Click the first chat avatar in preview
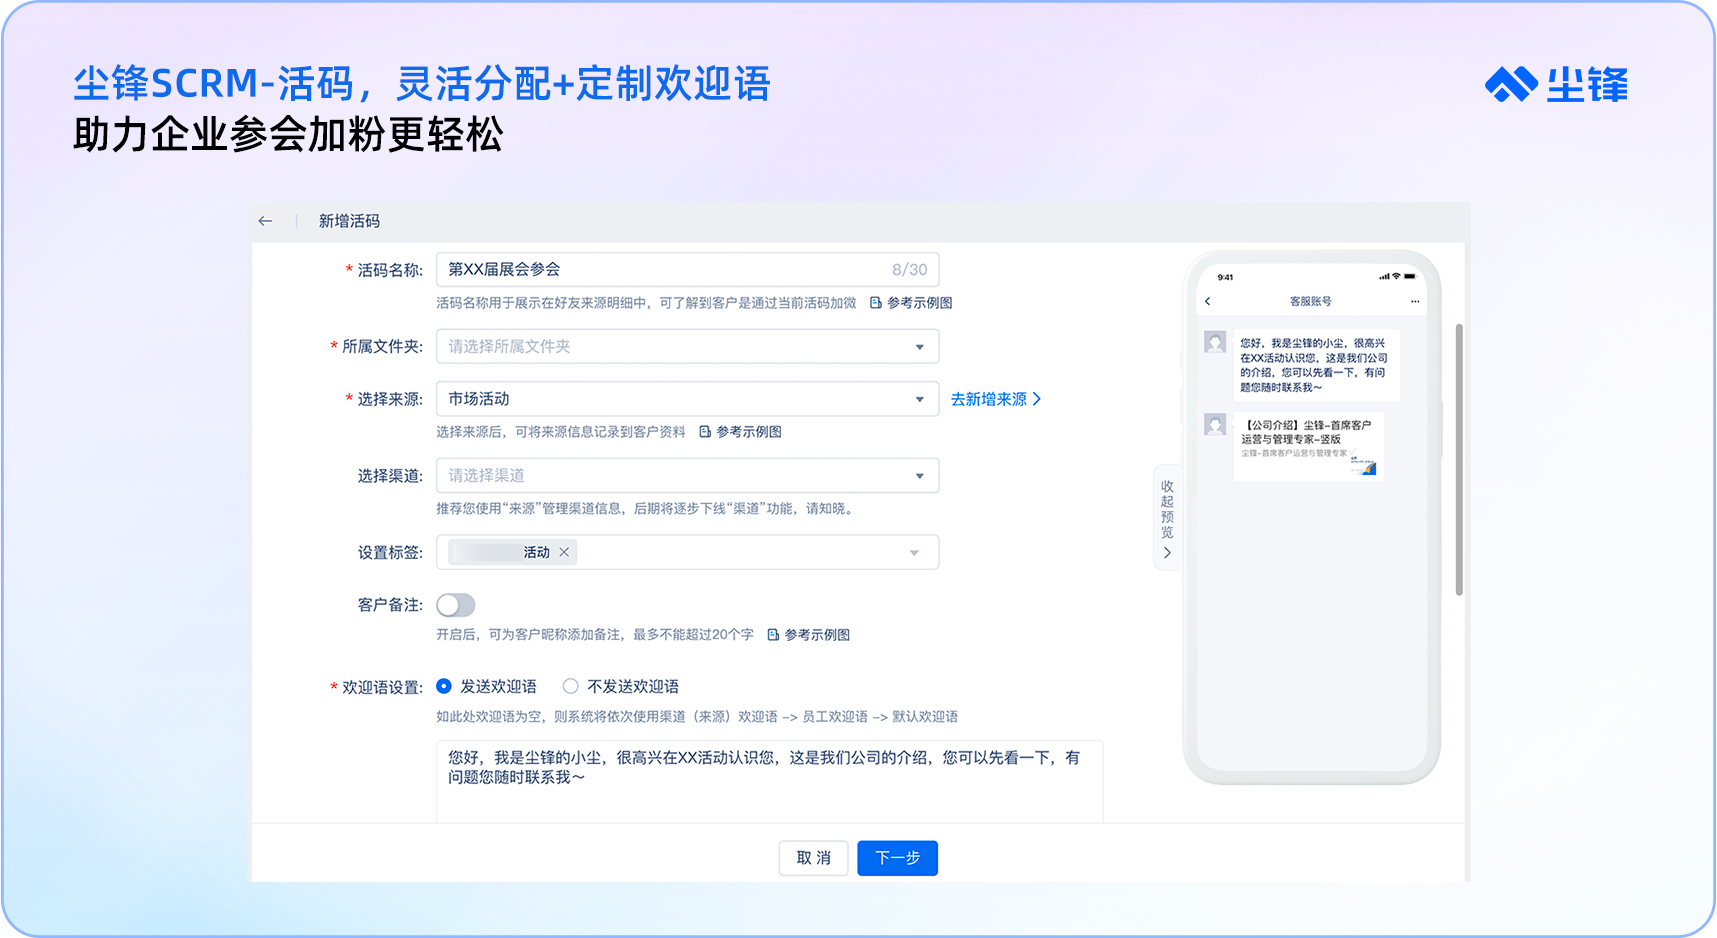 click(1215, 343)
